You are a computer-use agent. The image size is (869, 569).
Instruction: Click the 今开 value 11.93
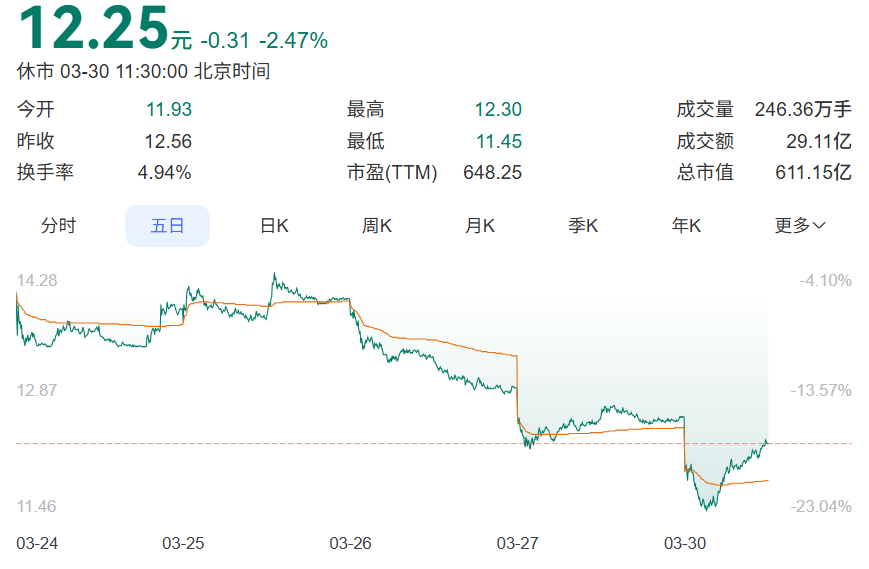pyautogui.click(x=168, y=110)
